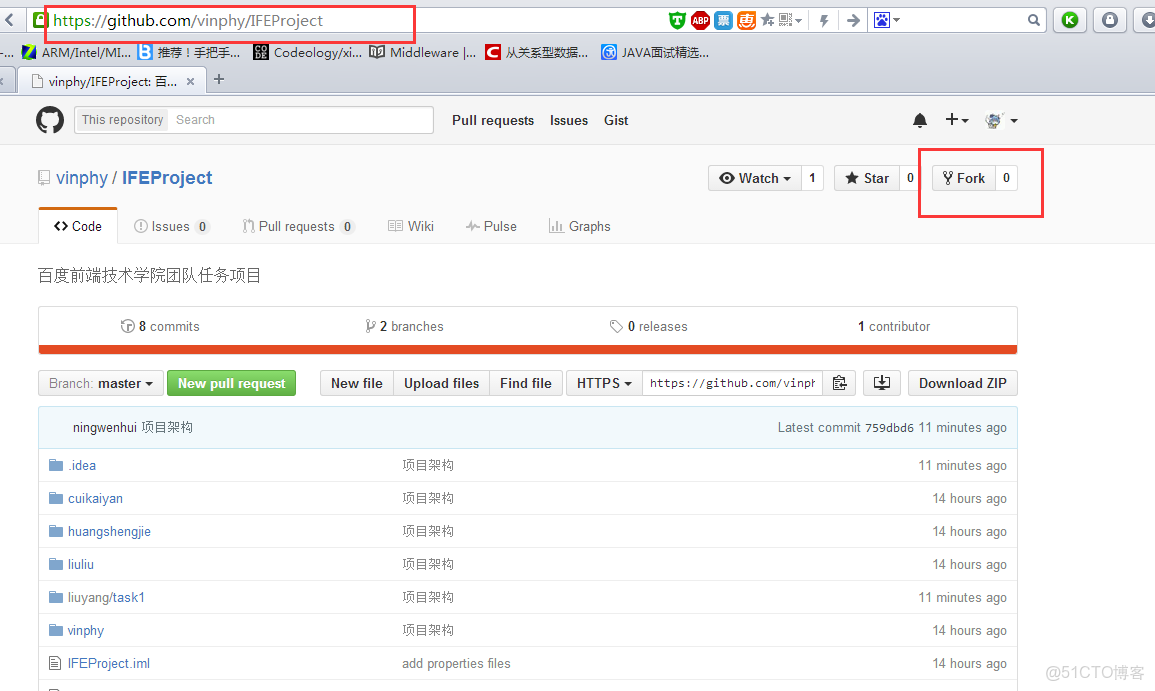Switch to the Code tab
The image size is (1155, 691).
pyautogui.click(x=78, y=226)
